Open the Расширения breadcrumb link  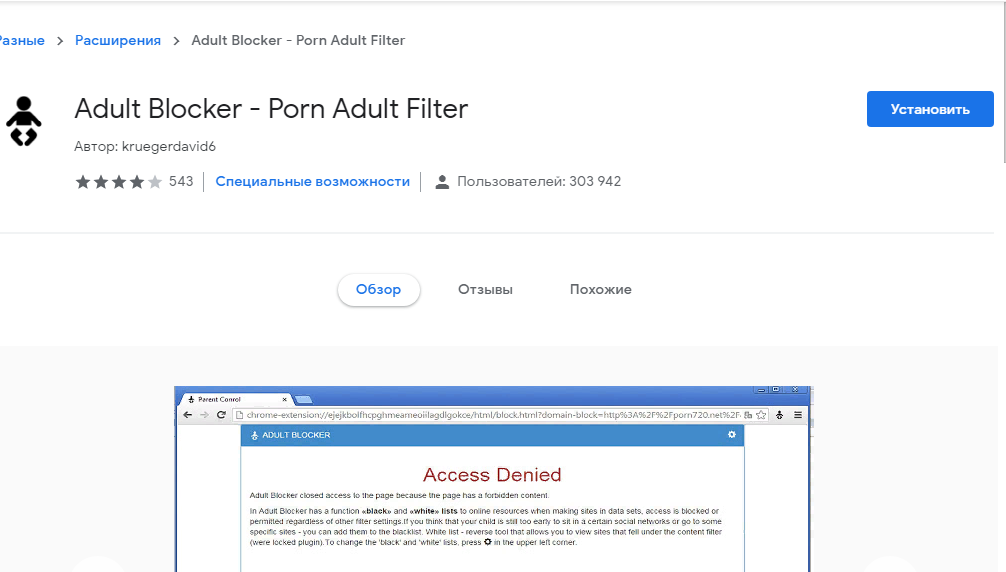pyautogui.click(x=118, y=40)
